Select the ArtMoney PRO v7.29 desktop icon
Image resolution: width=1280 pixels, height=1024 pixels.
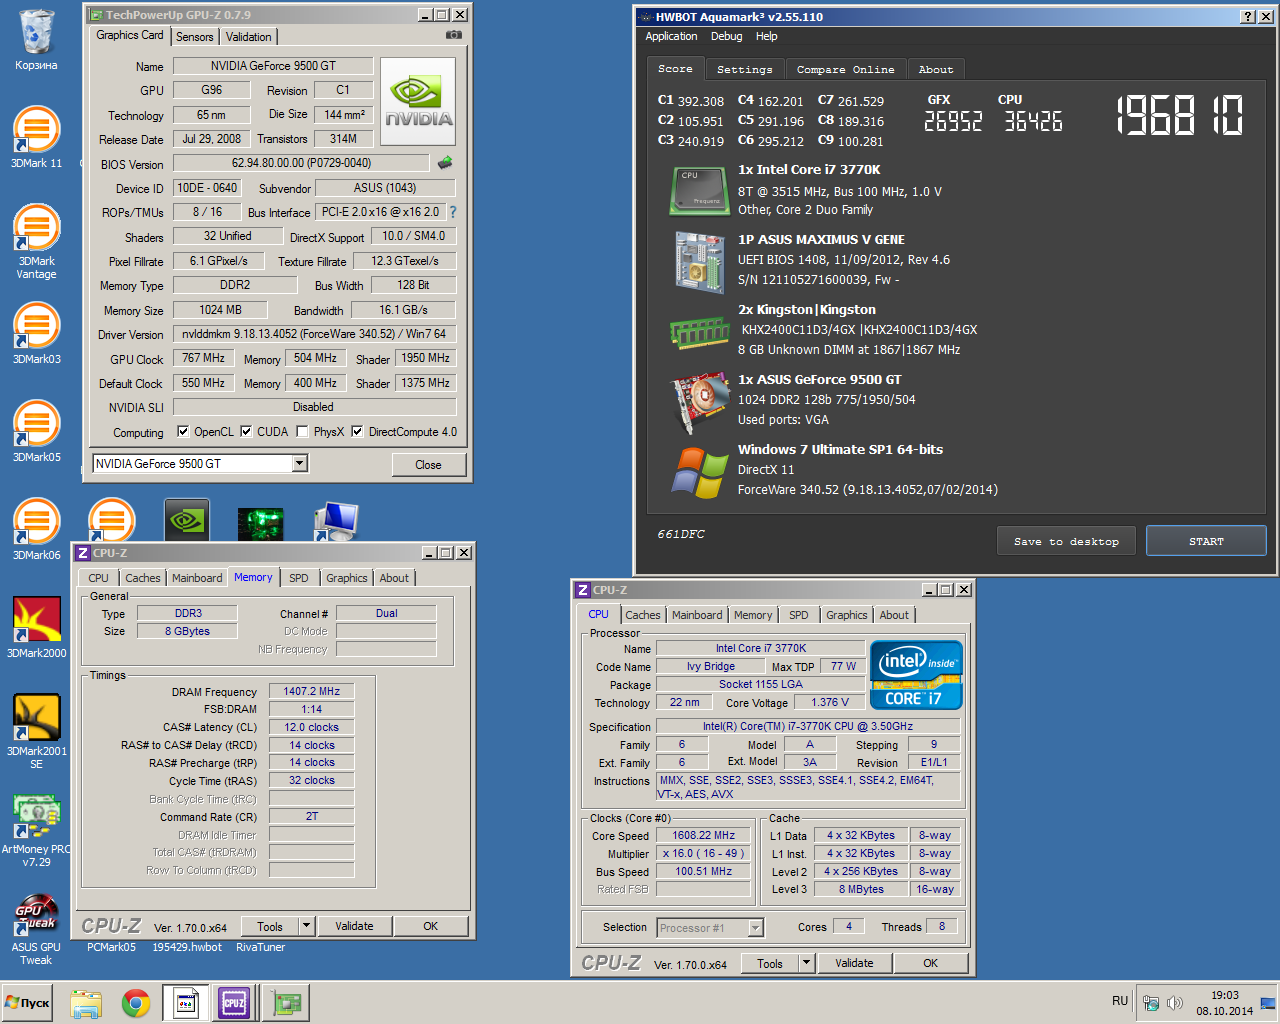click(36, 830)
